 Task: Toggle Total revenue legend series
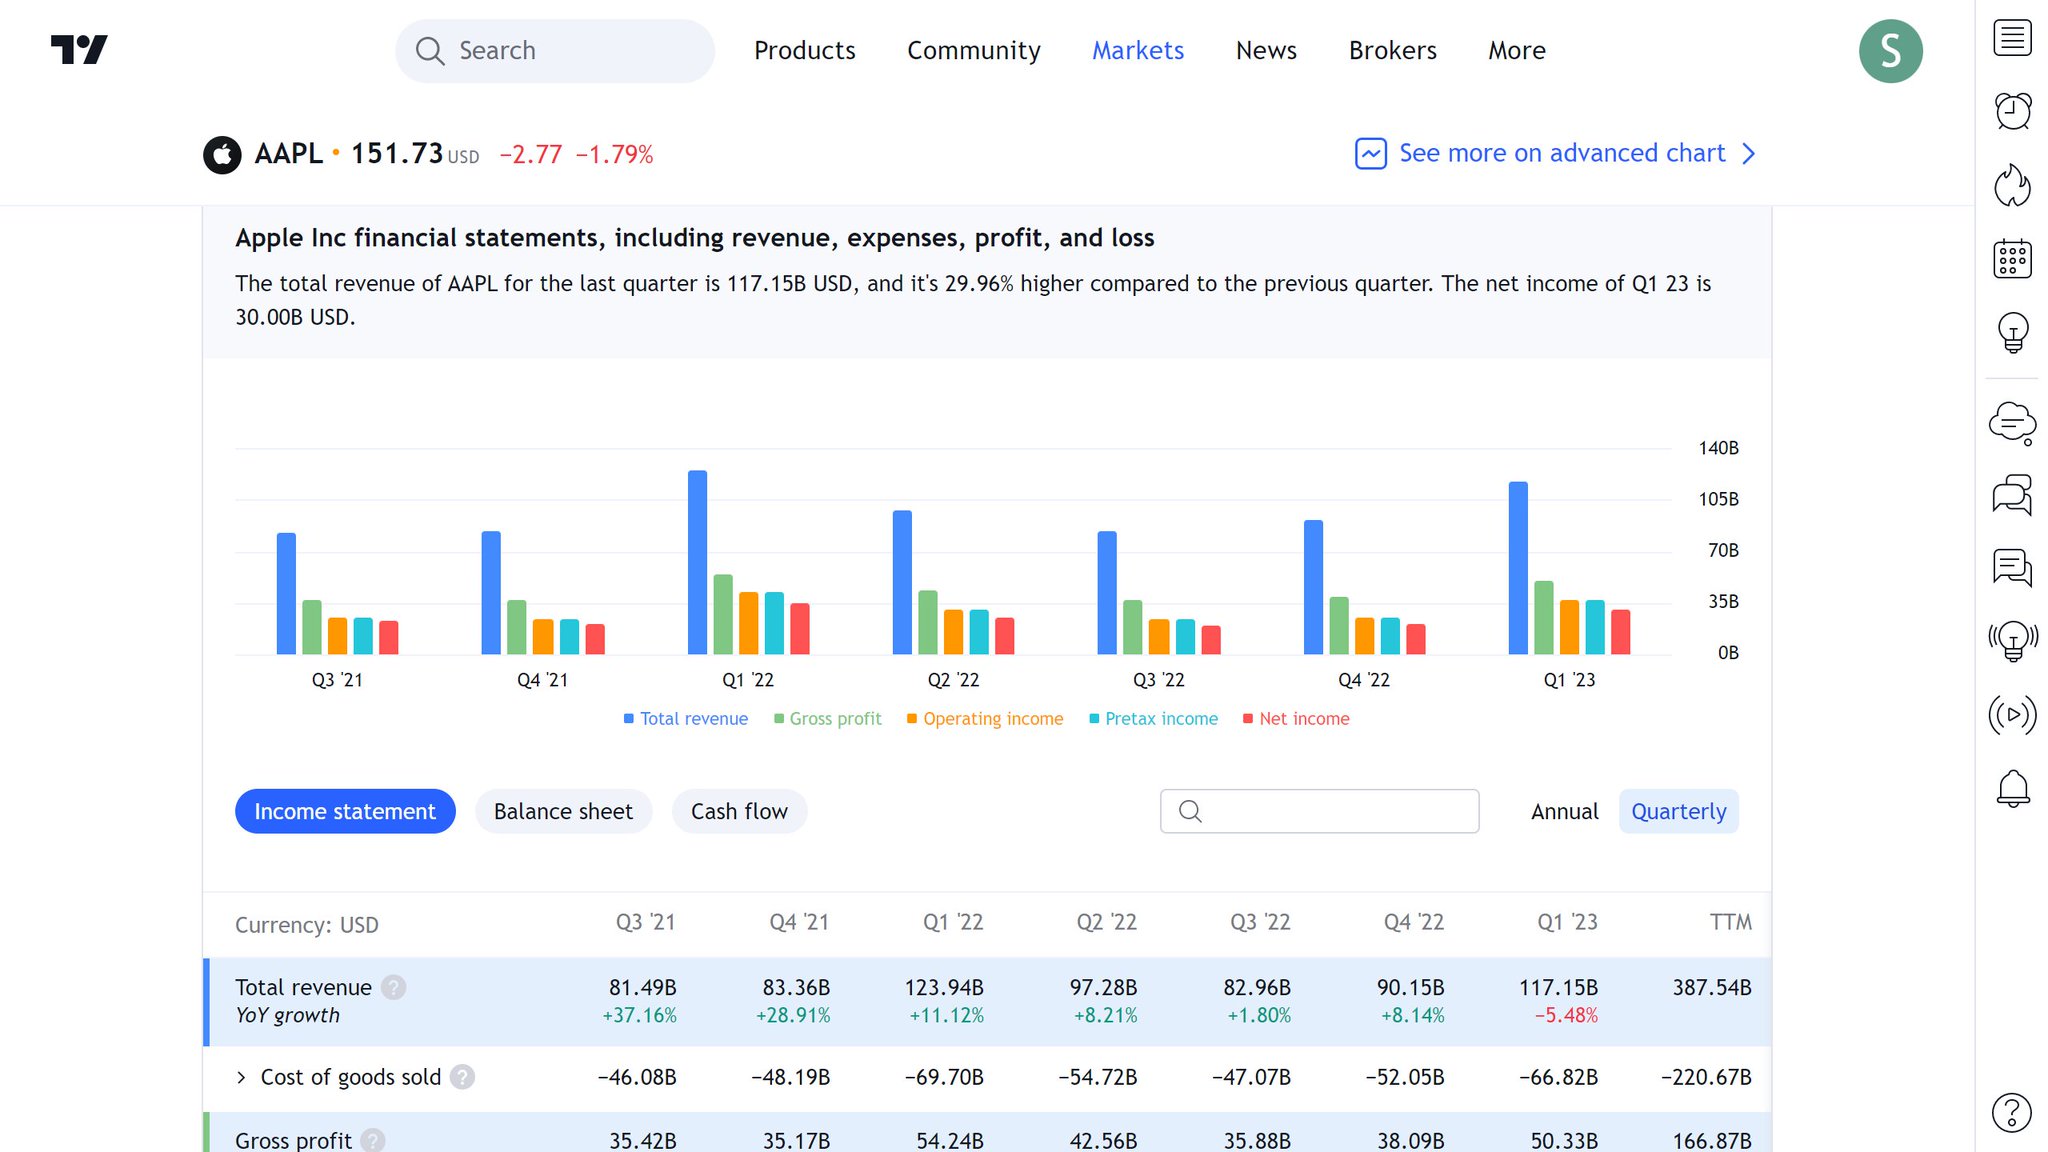click(686, 719)
